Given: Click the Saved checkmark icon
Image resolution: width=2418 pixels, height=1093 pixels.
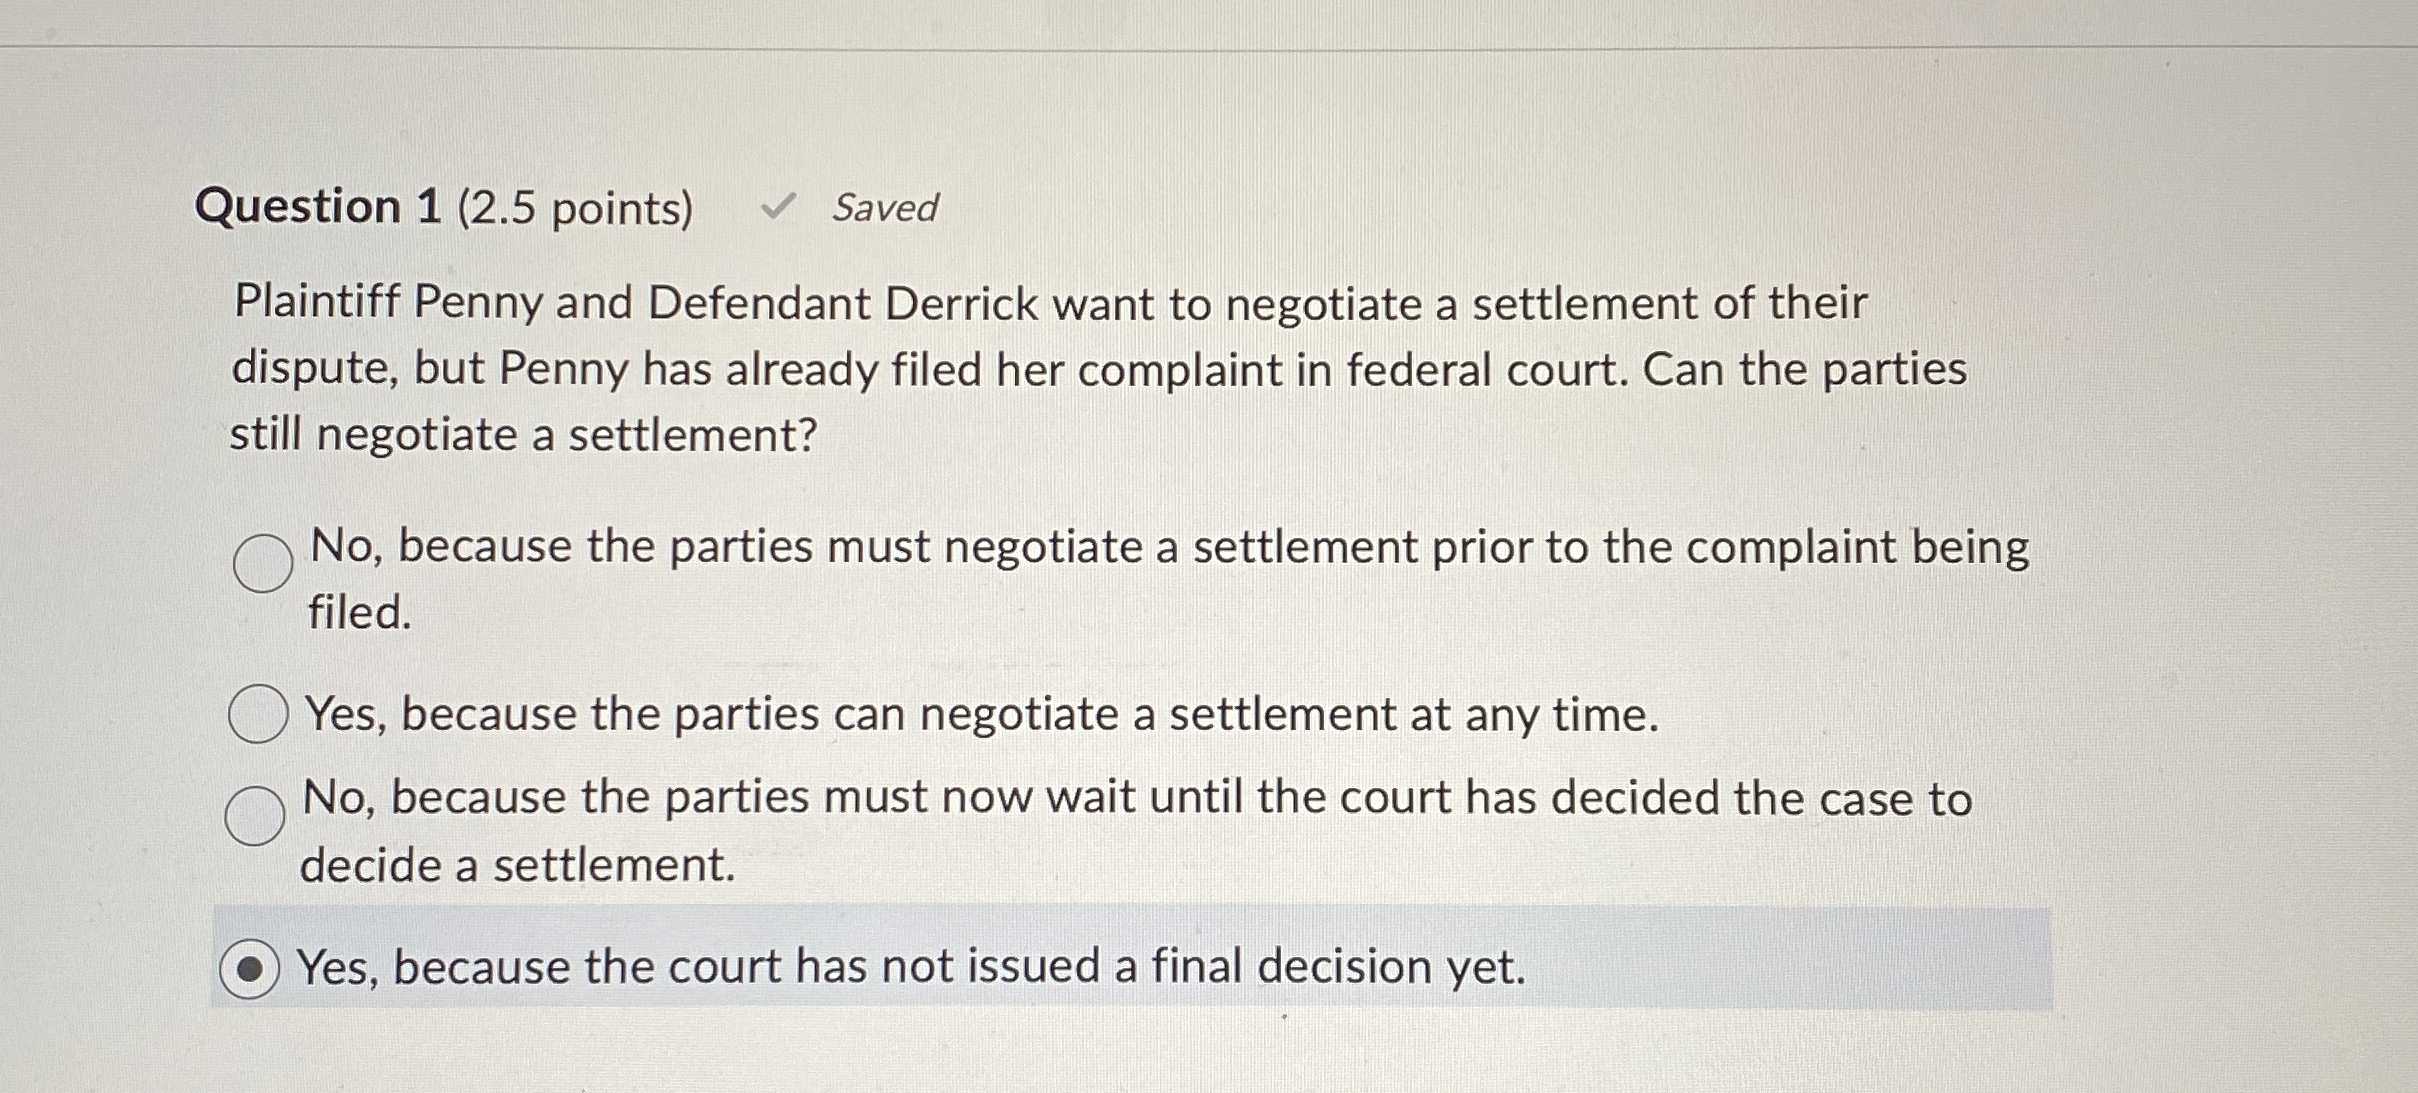Looking at the screenshot, I should pyautogui.click(x=779, y=205).
